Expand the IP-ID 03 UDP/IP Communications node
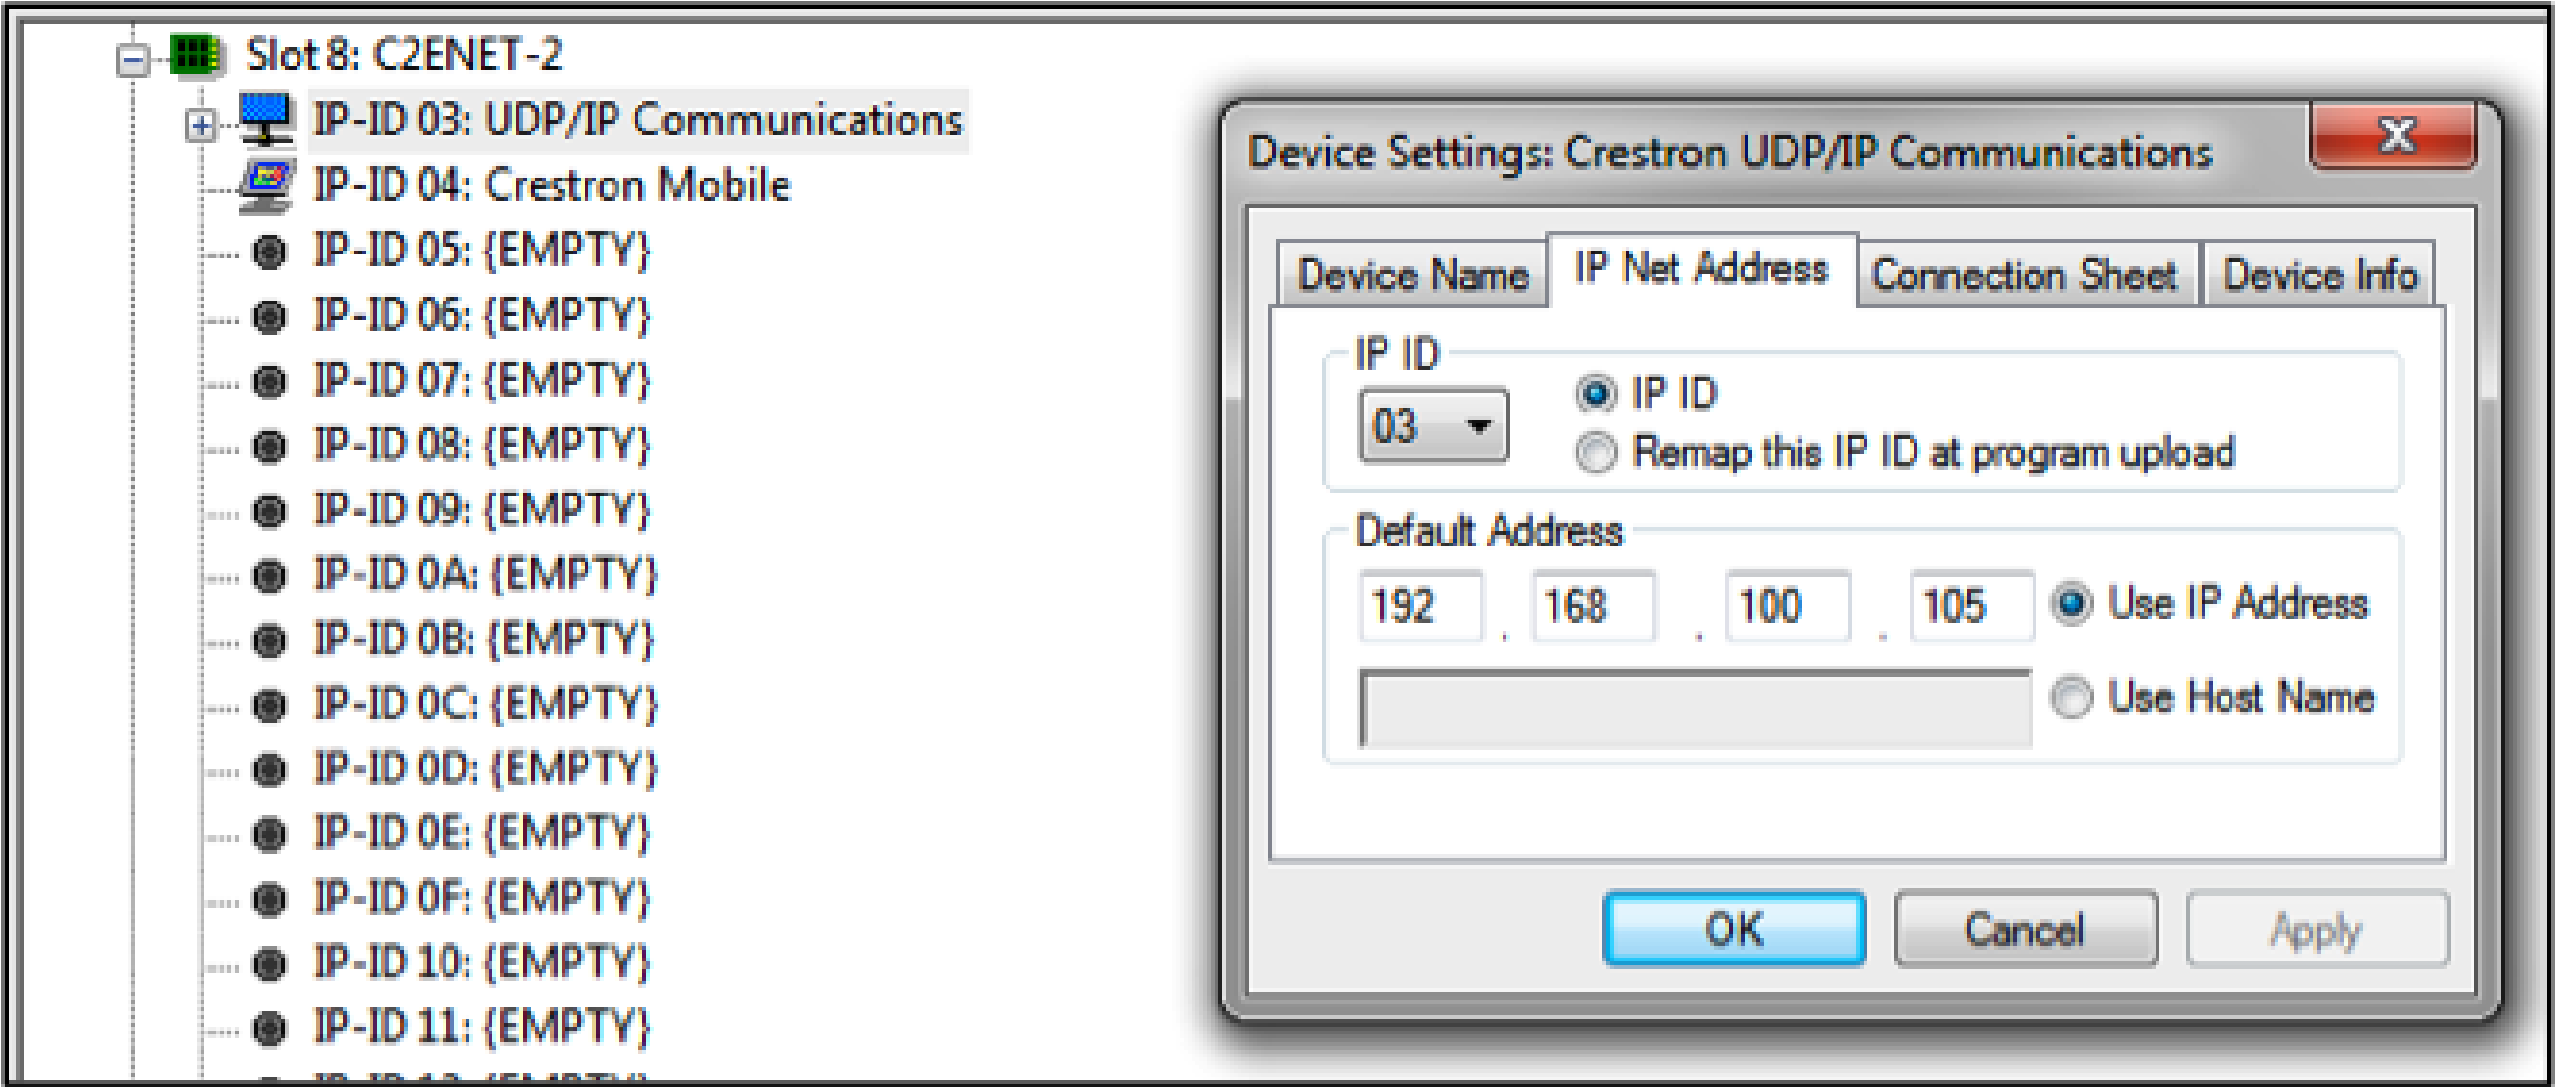The height and width of the screenshot is (1087, 2555). 201,126
